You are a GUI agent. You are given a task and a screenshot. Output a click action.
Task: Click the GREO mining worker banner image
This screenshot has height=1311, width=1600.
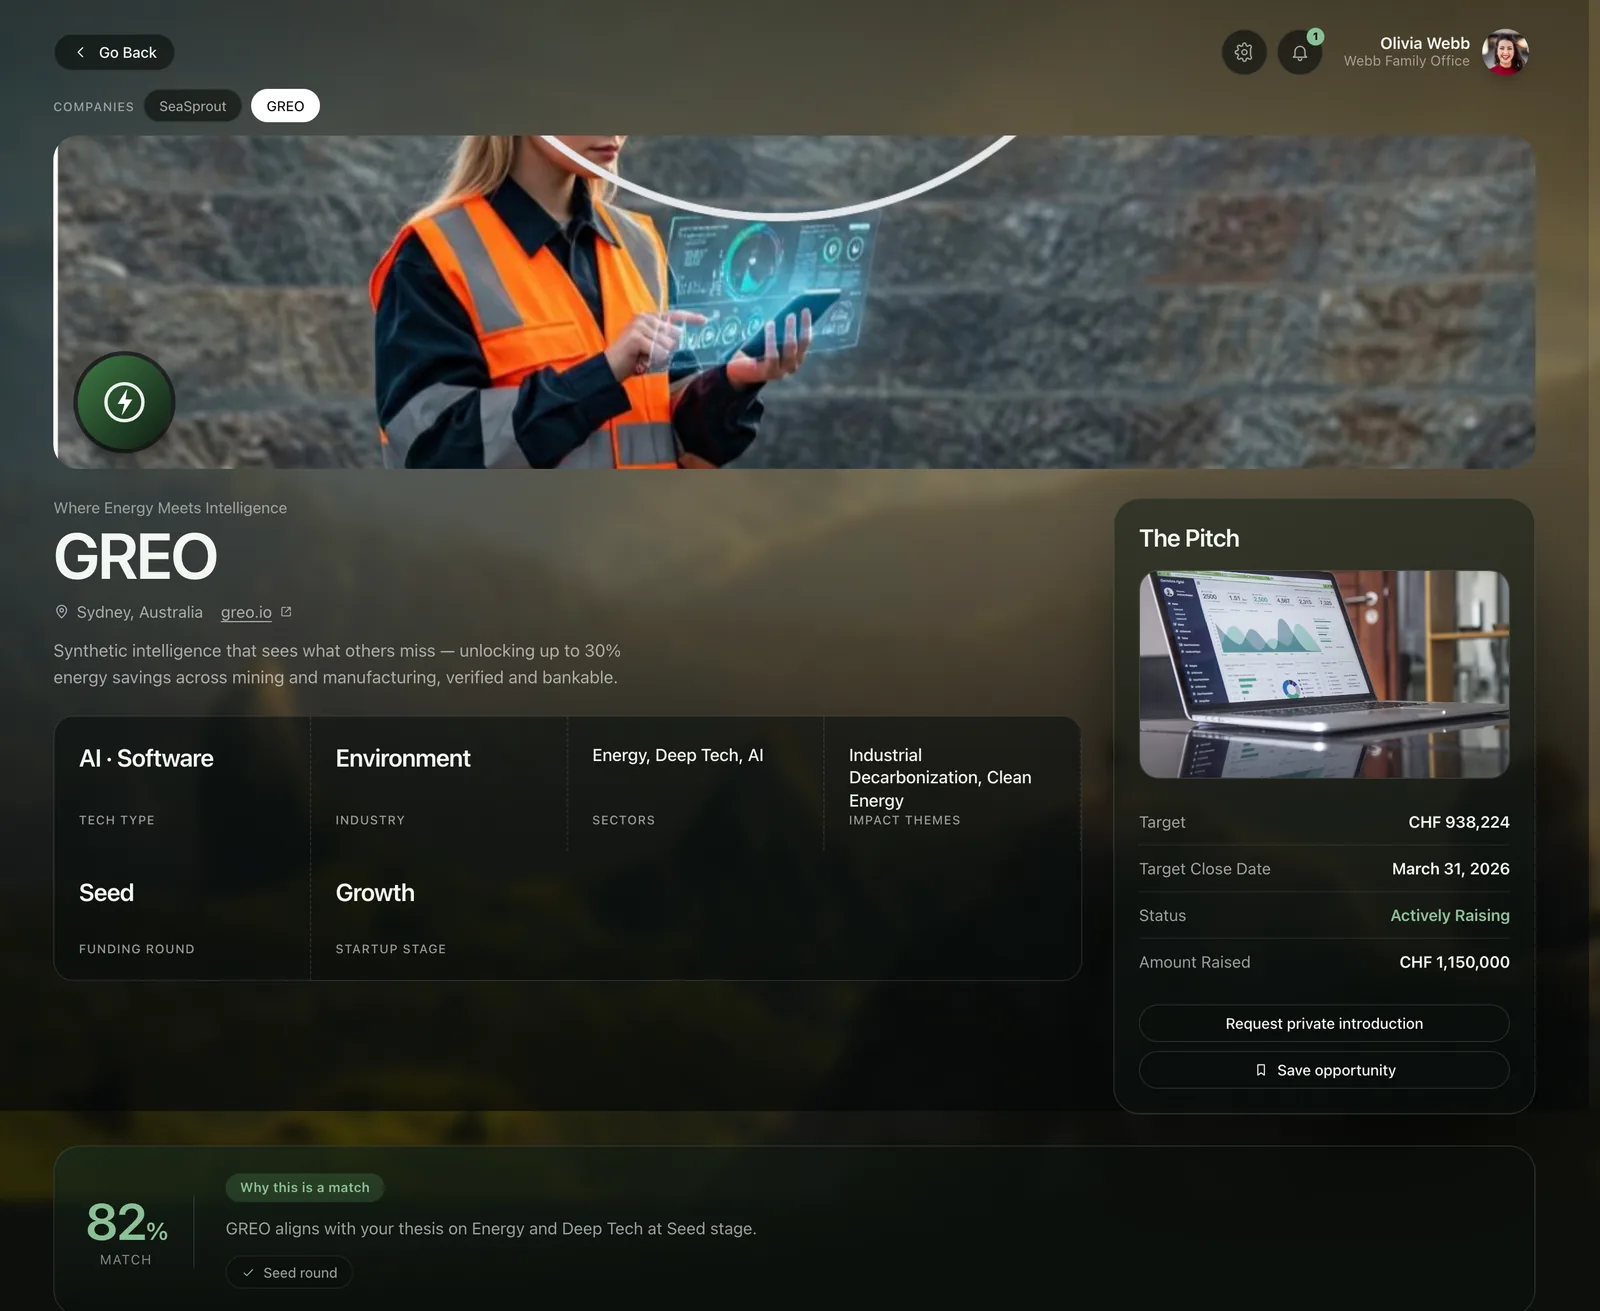(x=795, y=302)
